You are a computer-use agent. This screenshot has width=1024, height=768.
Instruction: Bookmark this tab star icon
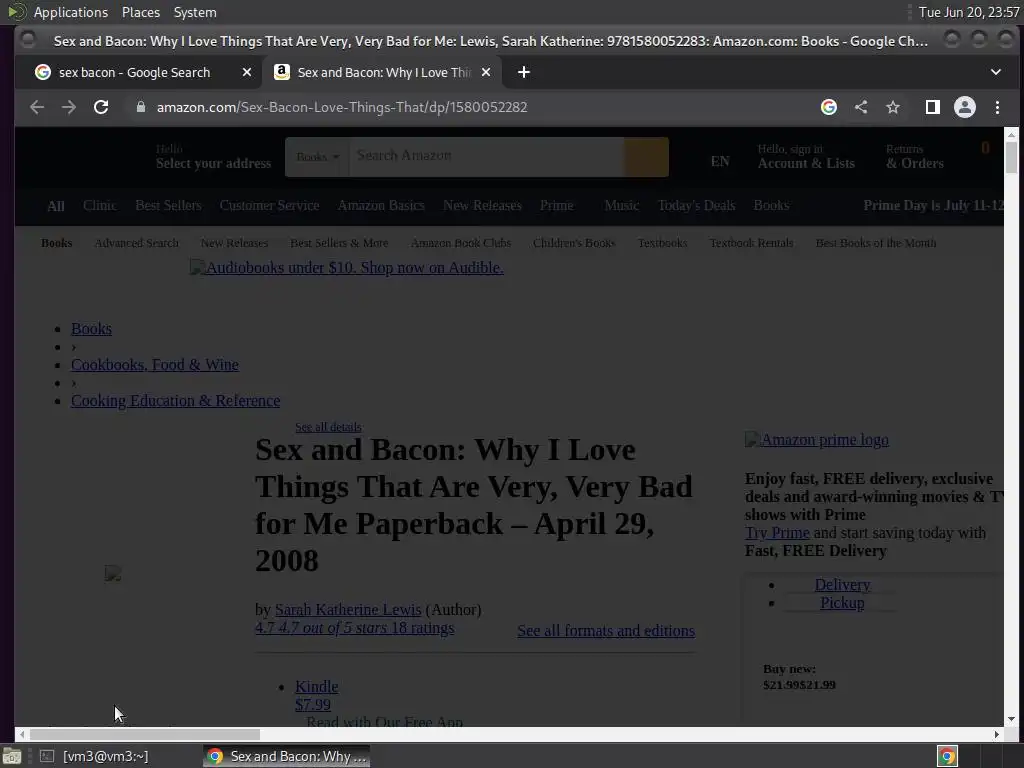(893, 107)
